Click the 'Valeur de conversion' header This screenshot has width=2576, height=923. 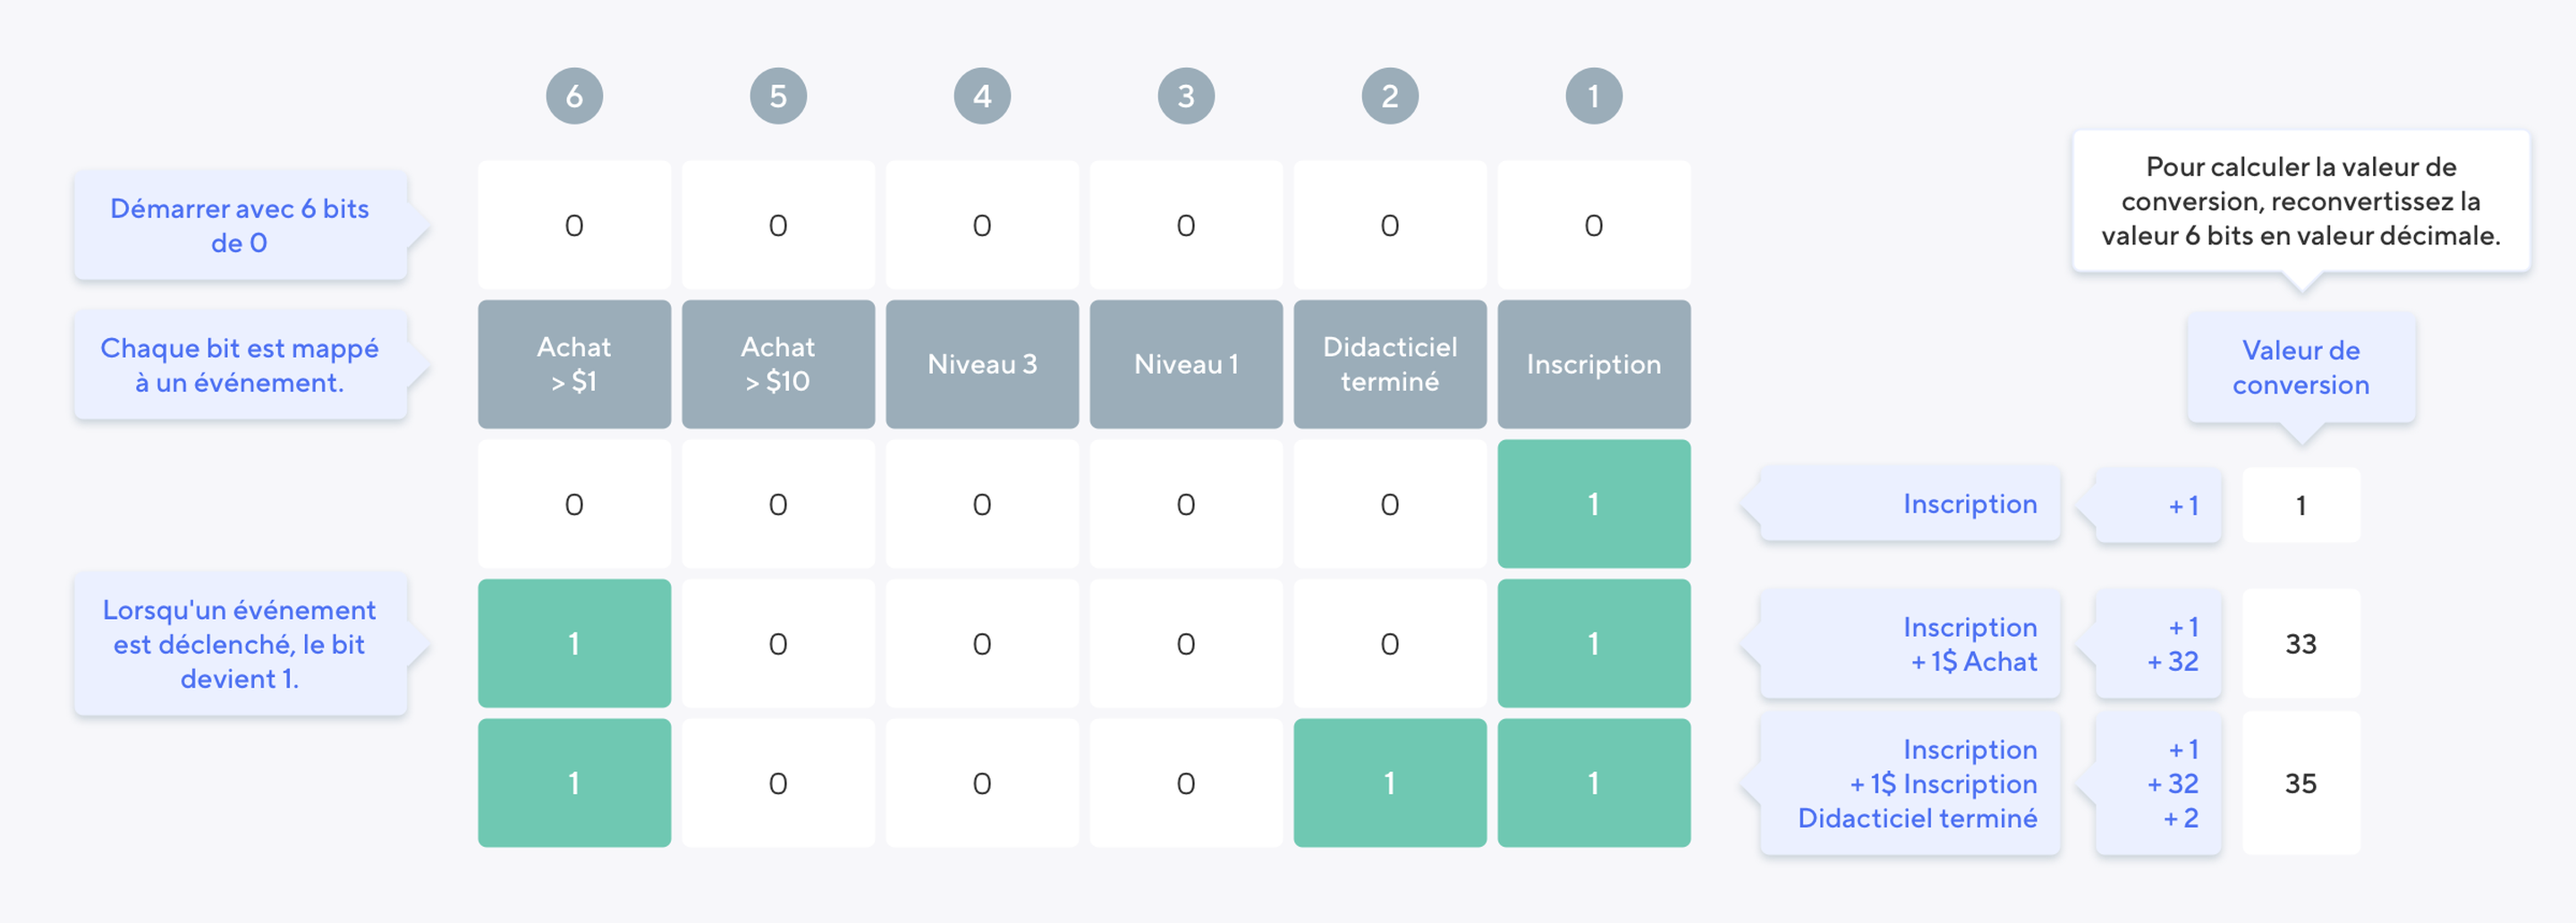coord(2301,368)
